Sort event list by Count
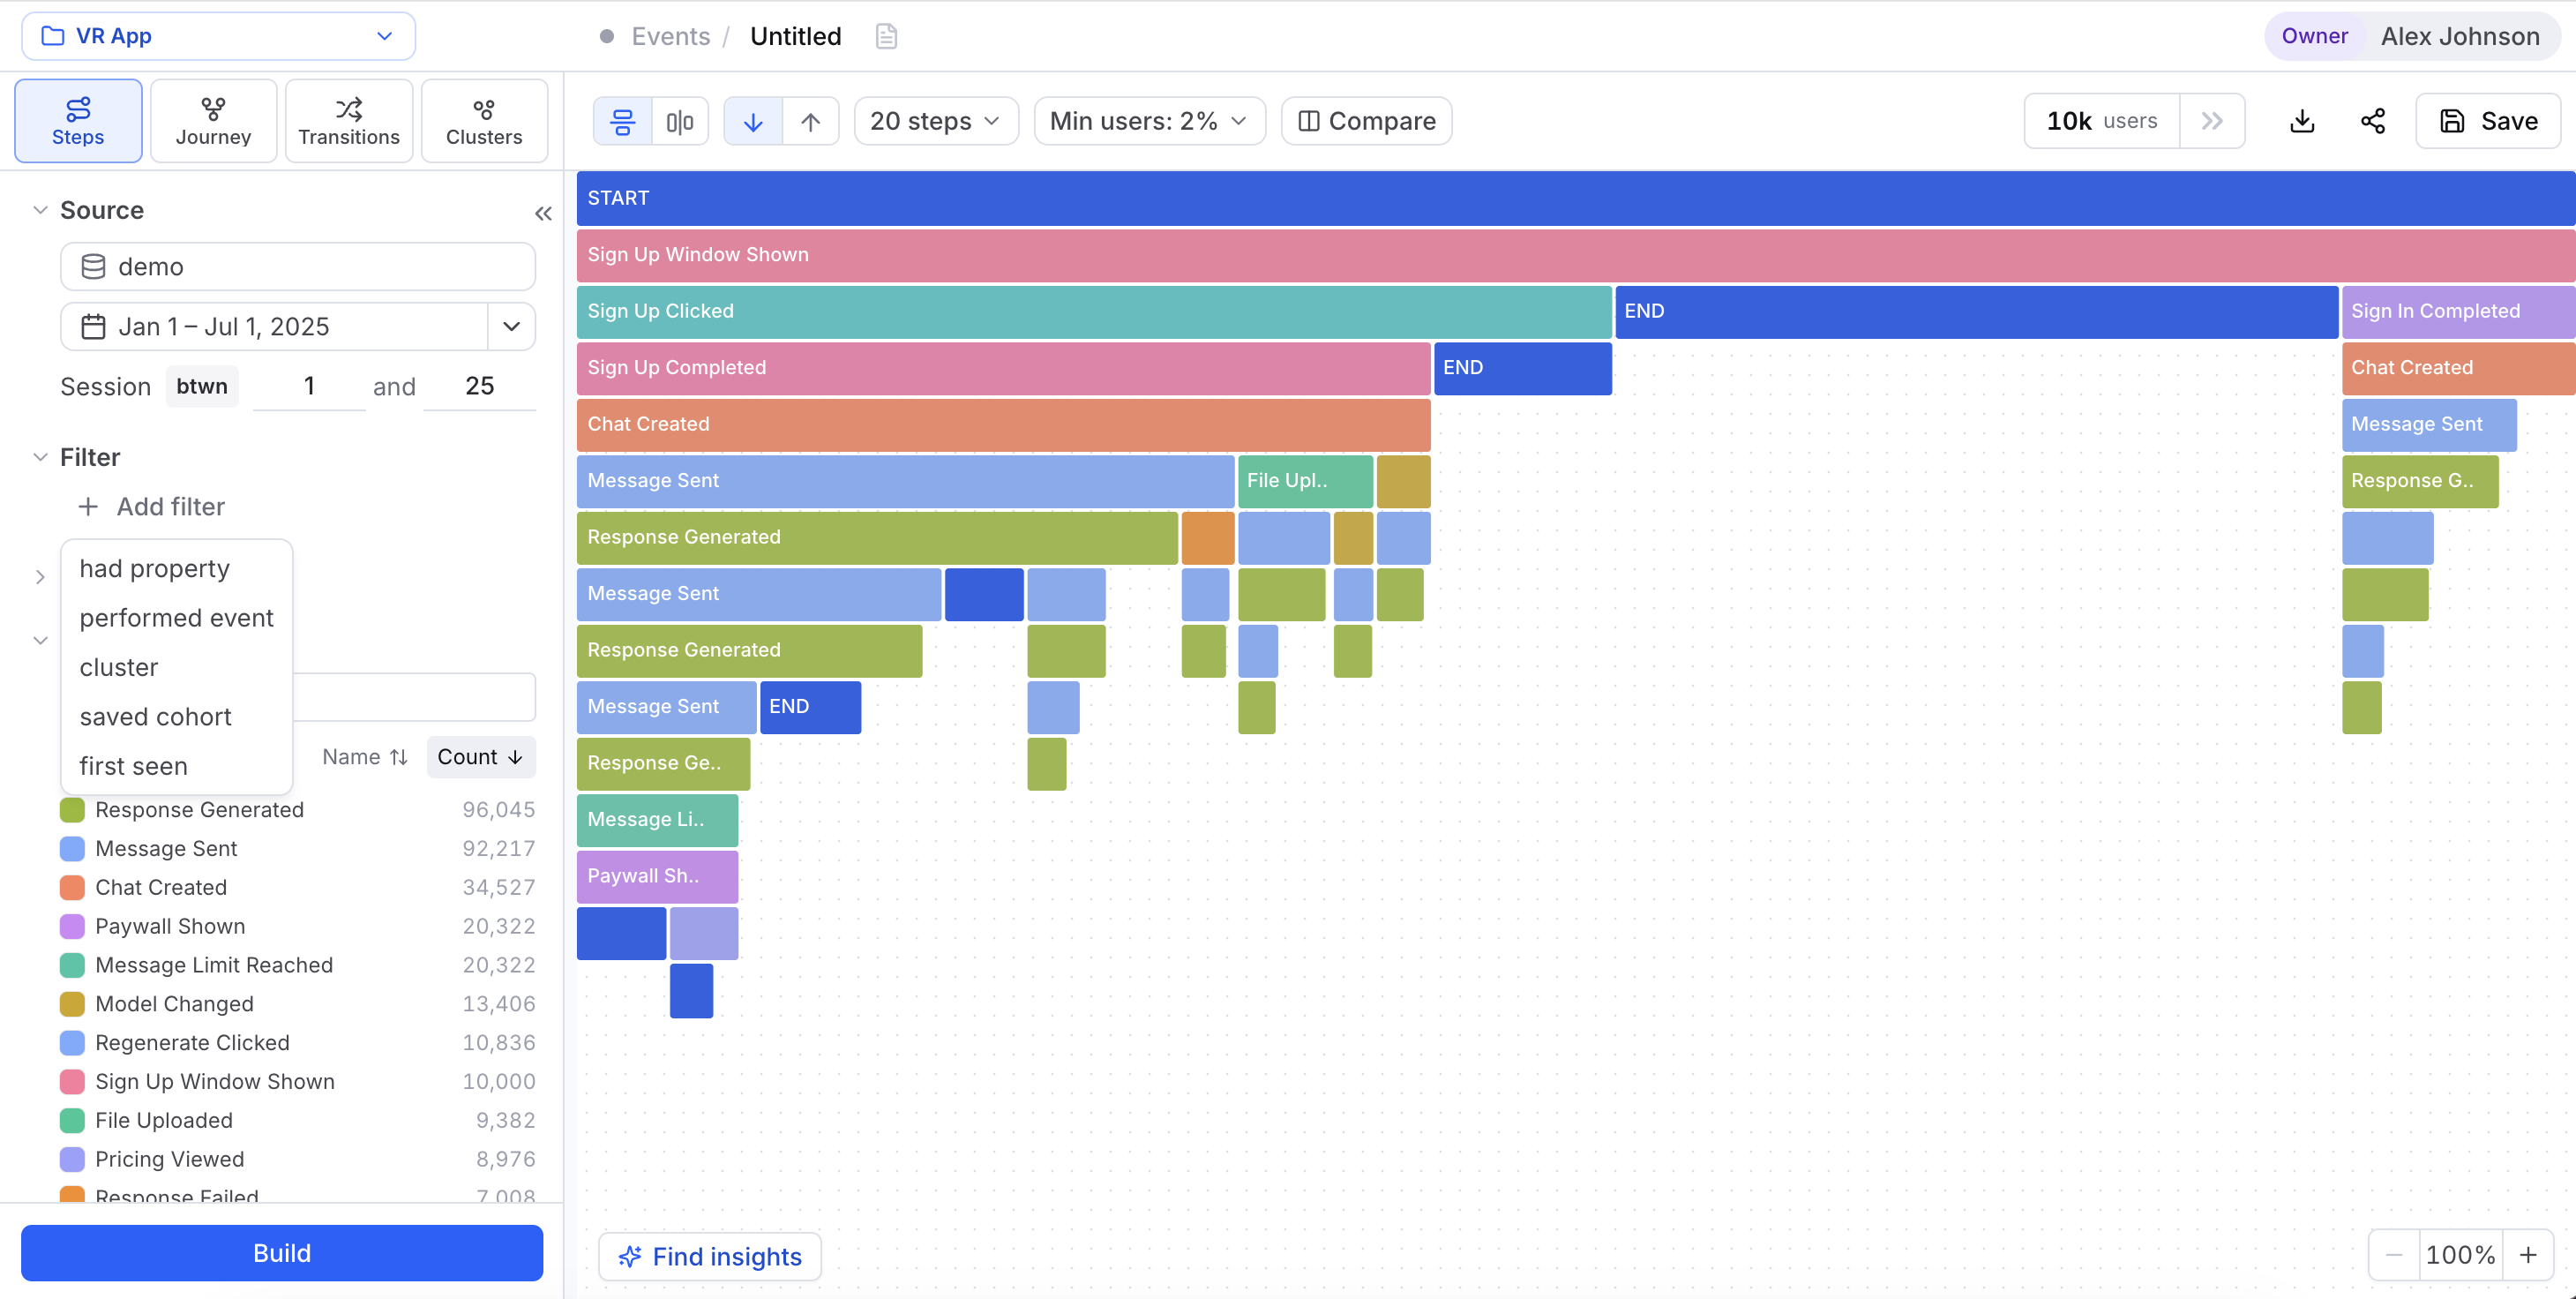The height and width of the screenshot is (1299, 2576). [x=481, y=757]
